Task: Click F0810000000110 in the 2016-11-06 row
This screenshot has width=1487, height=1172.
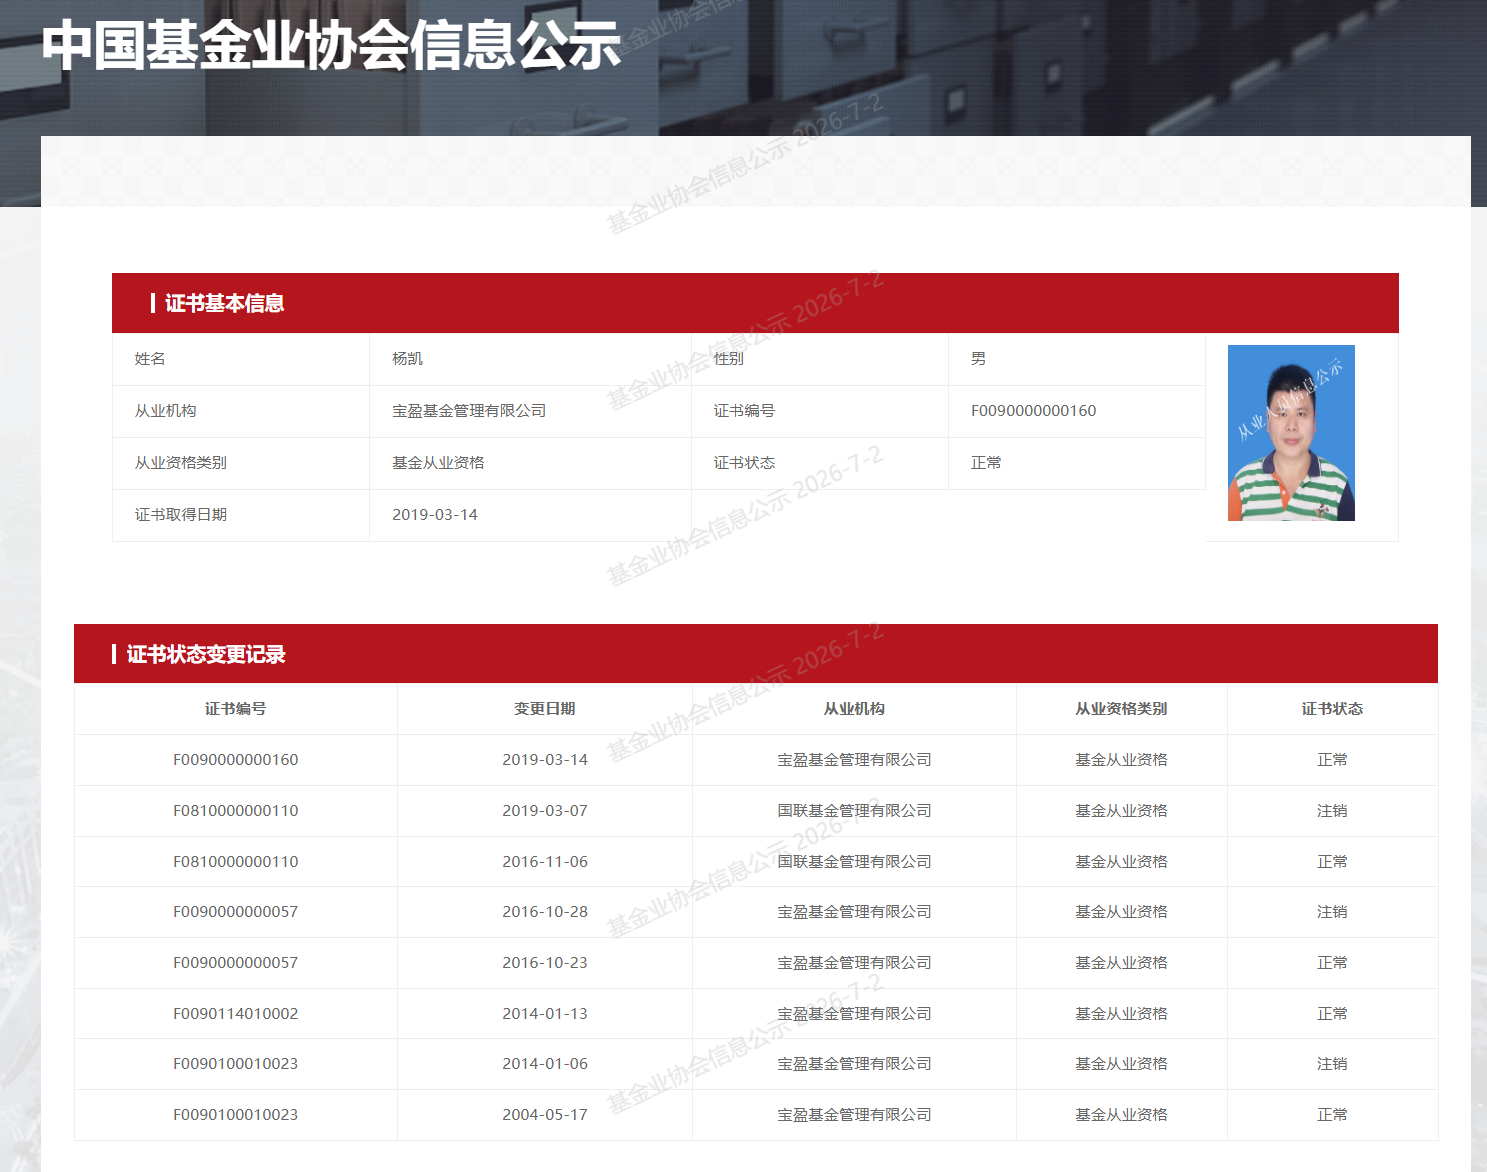Action: point(236,862)
